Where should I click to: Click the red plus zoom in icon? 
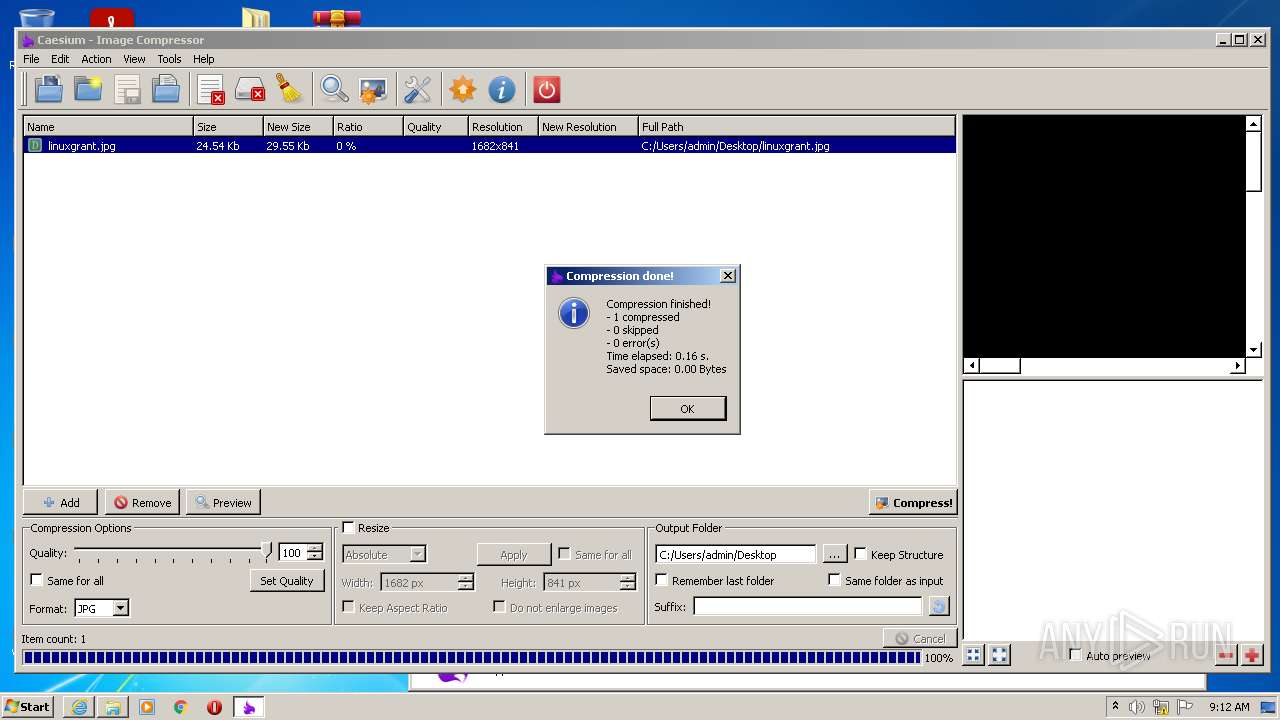tap(1252, 655)
